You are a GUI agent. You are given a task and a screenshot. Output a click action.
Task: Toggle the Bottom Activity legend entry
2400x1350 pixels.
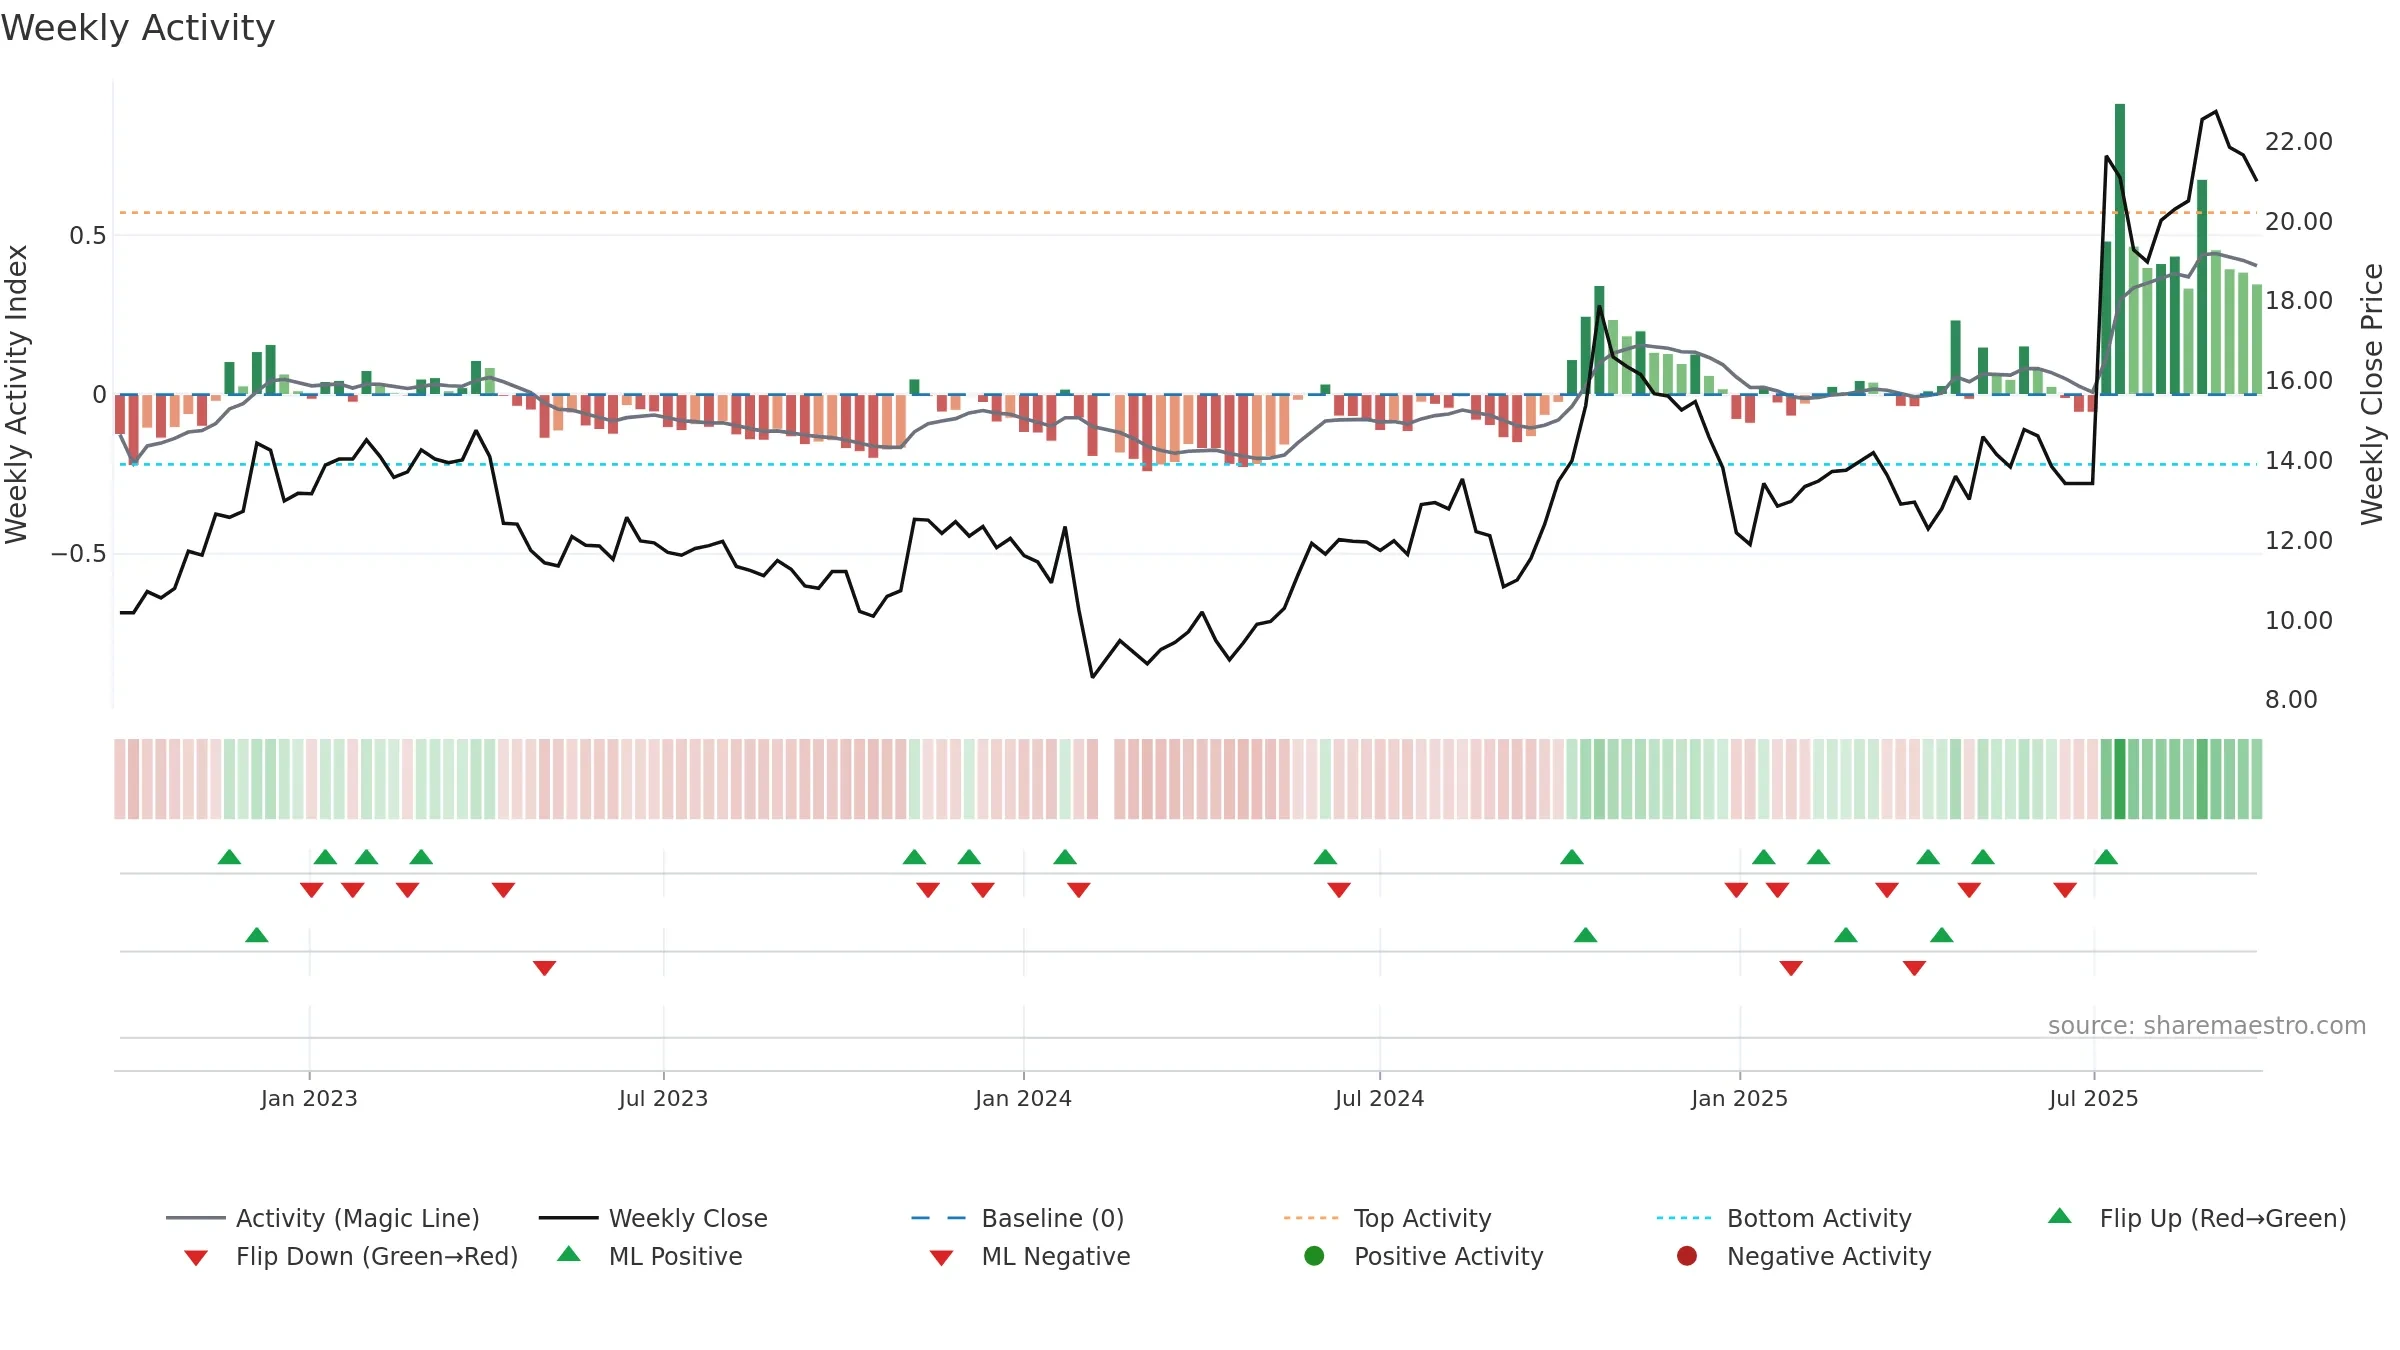(1784, 1218)
